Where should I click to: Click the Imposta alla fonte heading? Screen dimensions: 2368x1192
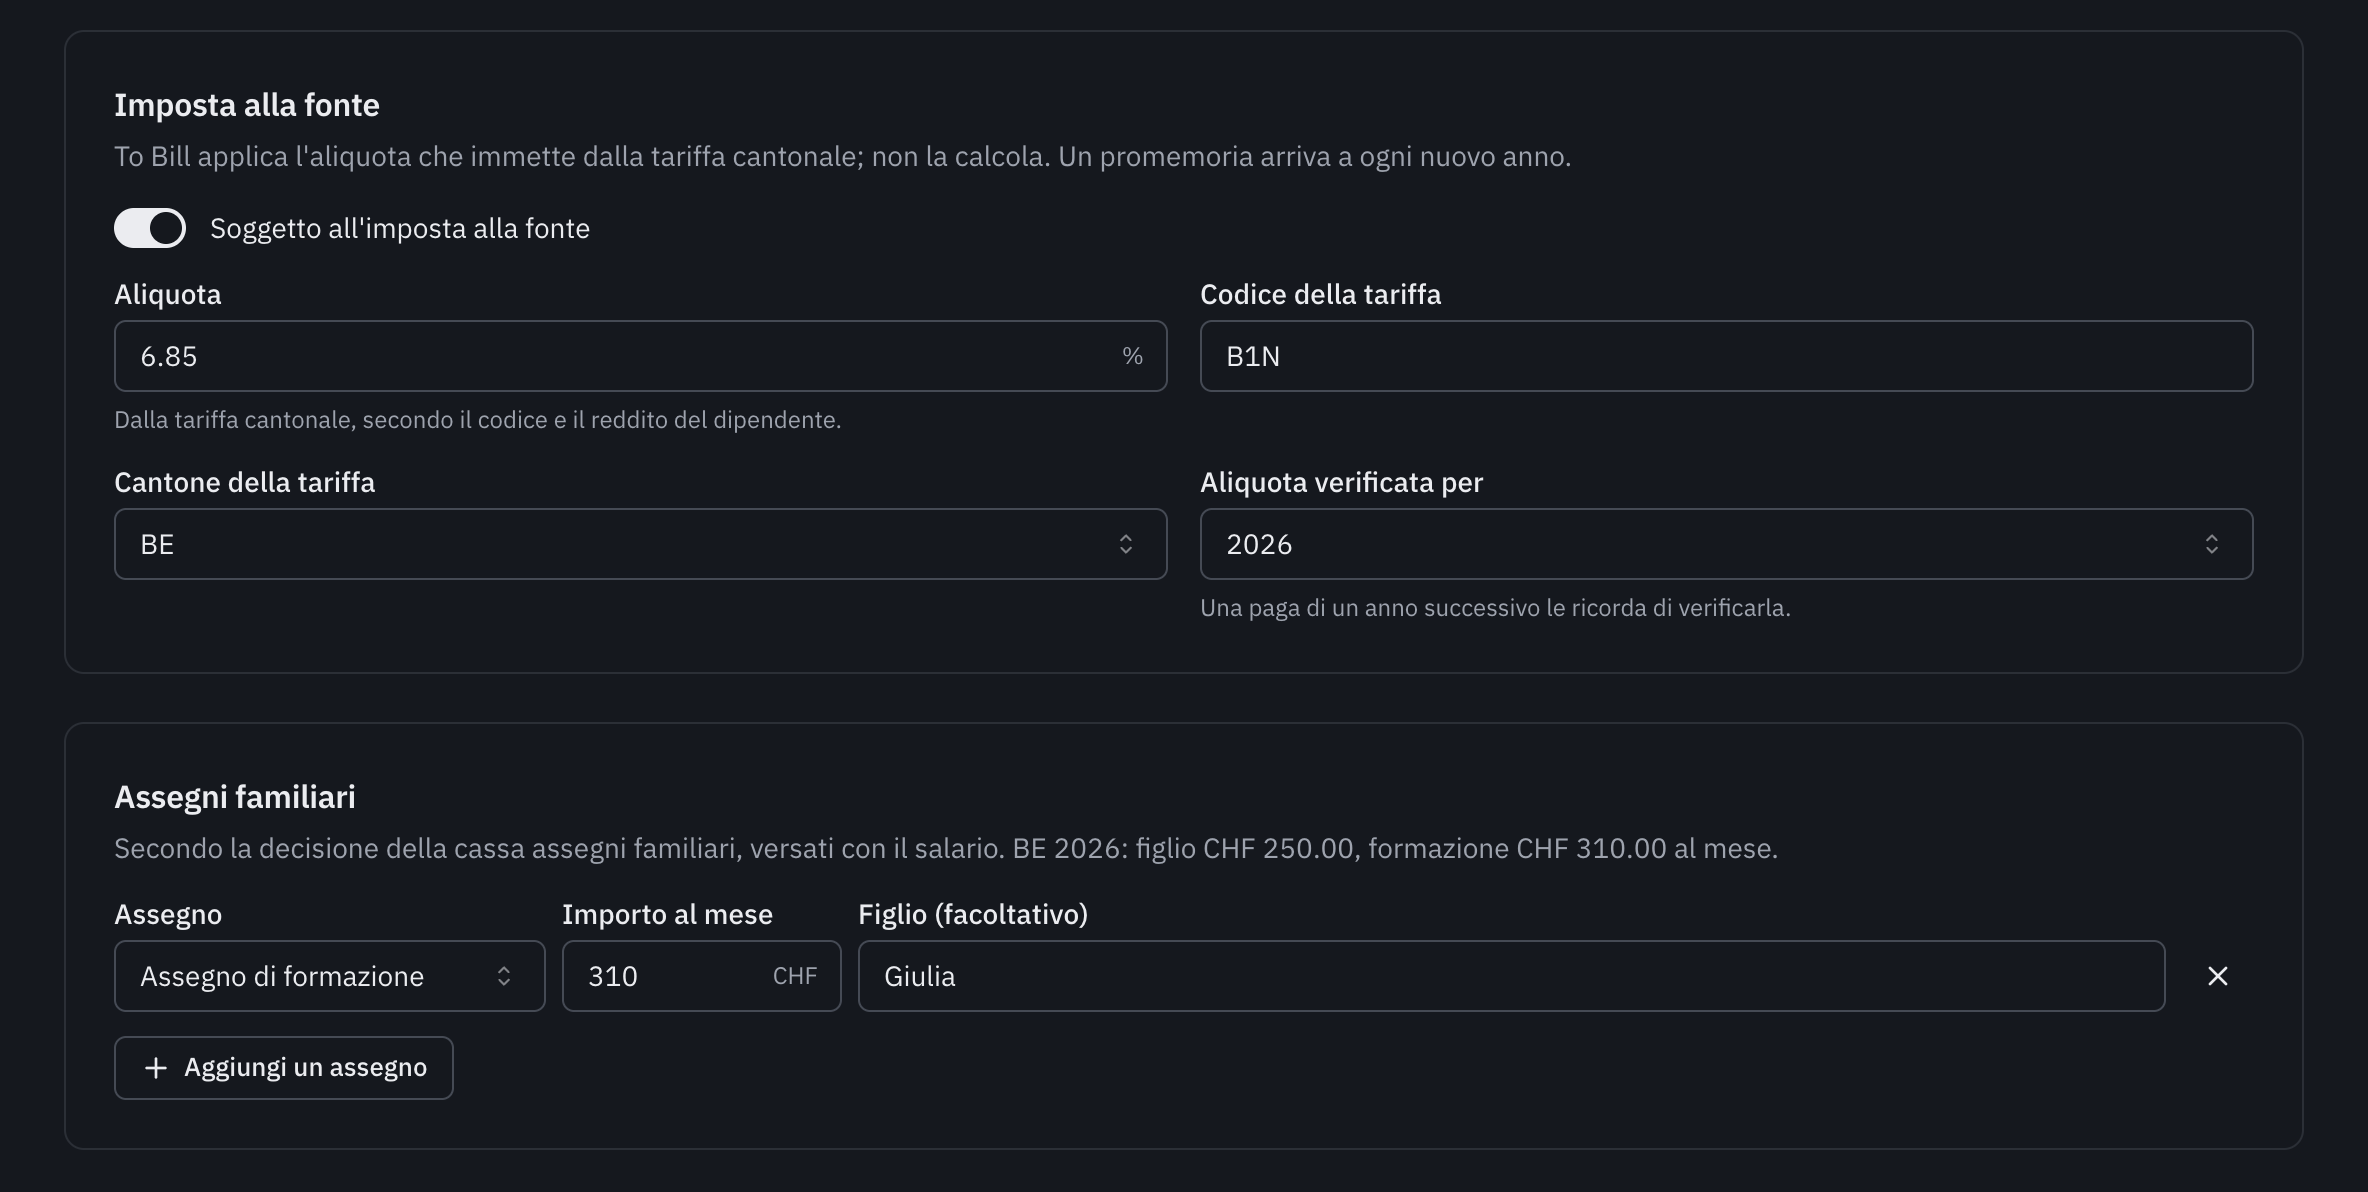(x=247, y=105)
